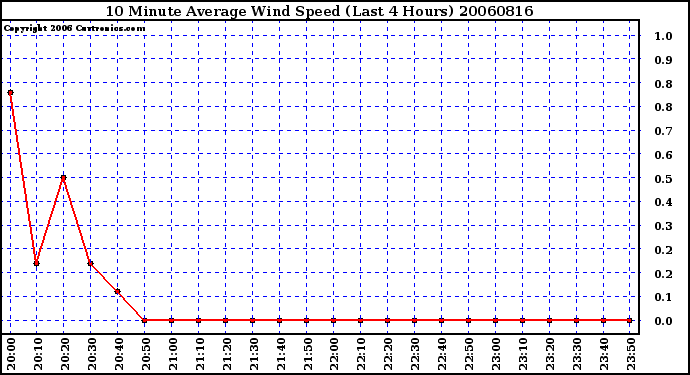The image size is (690, 375).
Task: Click the 0.4 y-axis value label
Action: pyautogui.click(x=663, y=202)
